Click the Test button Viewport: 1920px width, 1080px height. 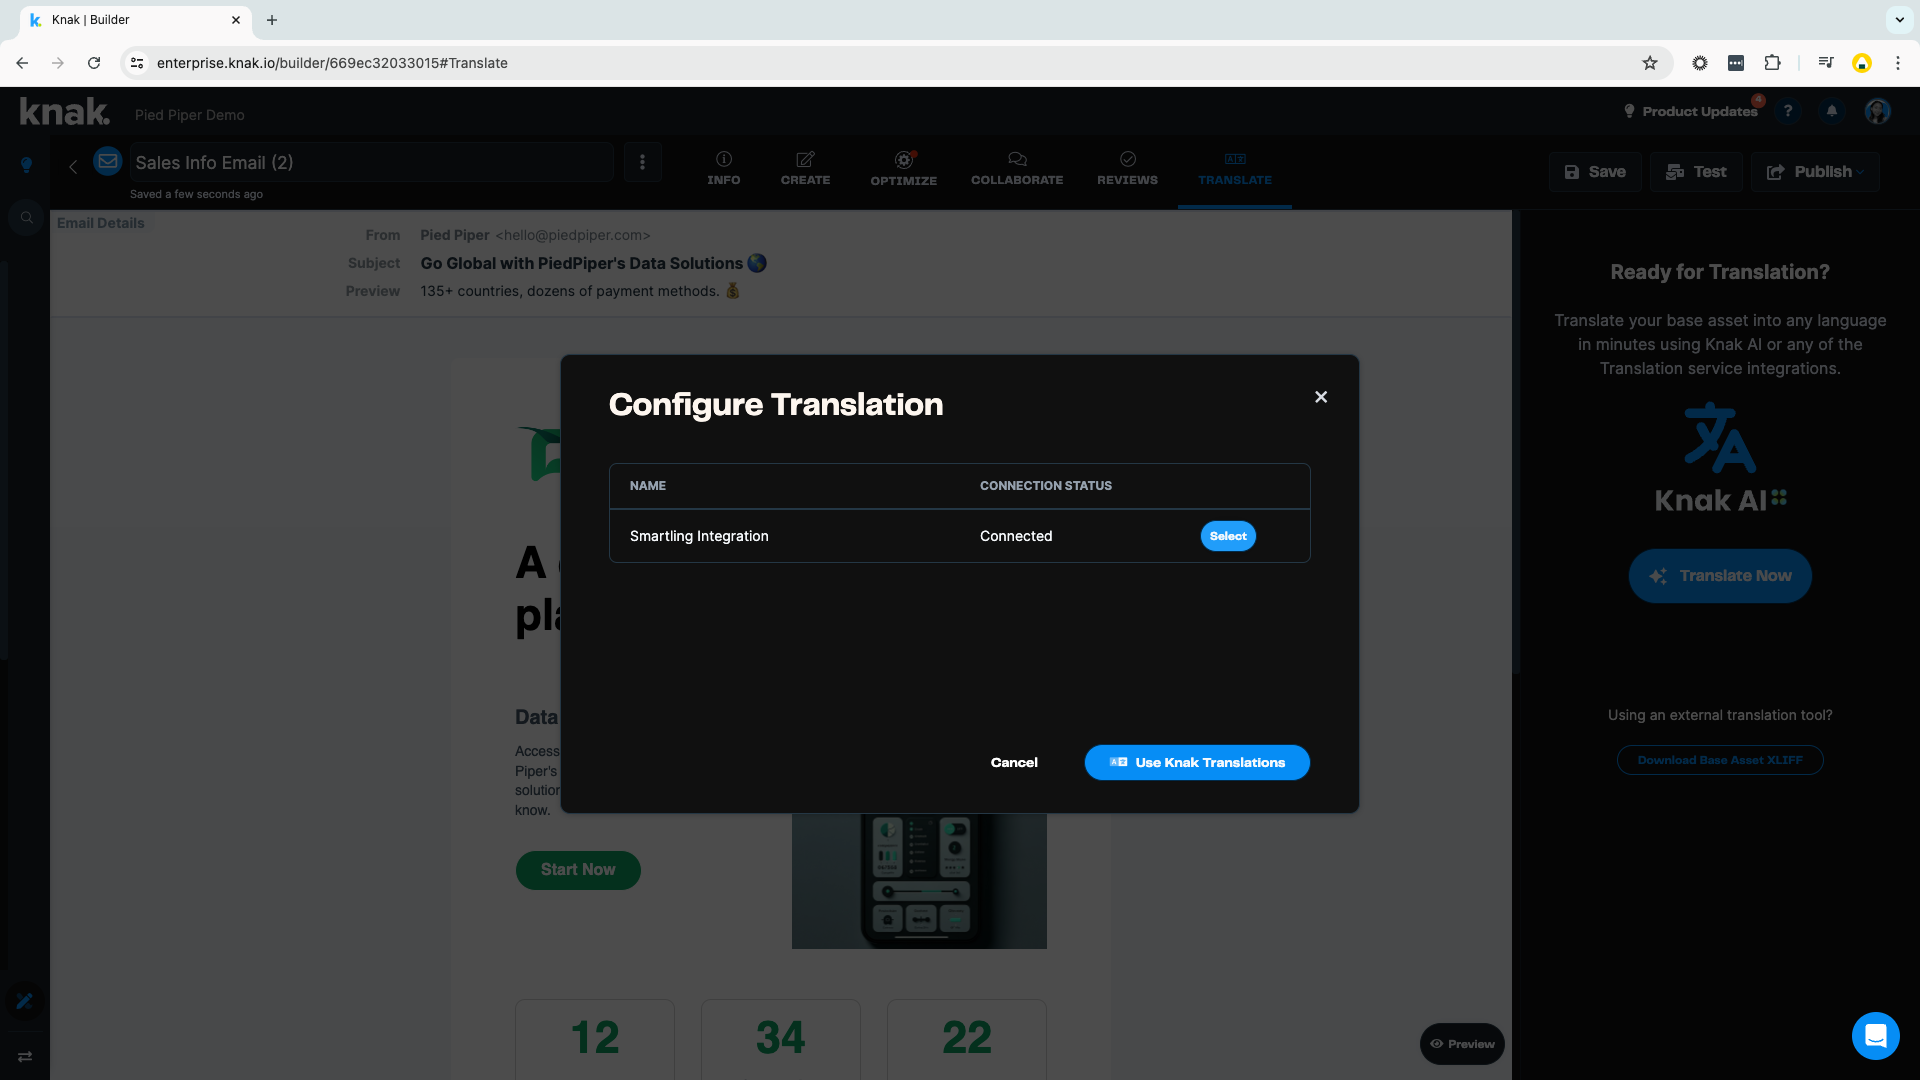click(1696, 172)
